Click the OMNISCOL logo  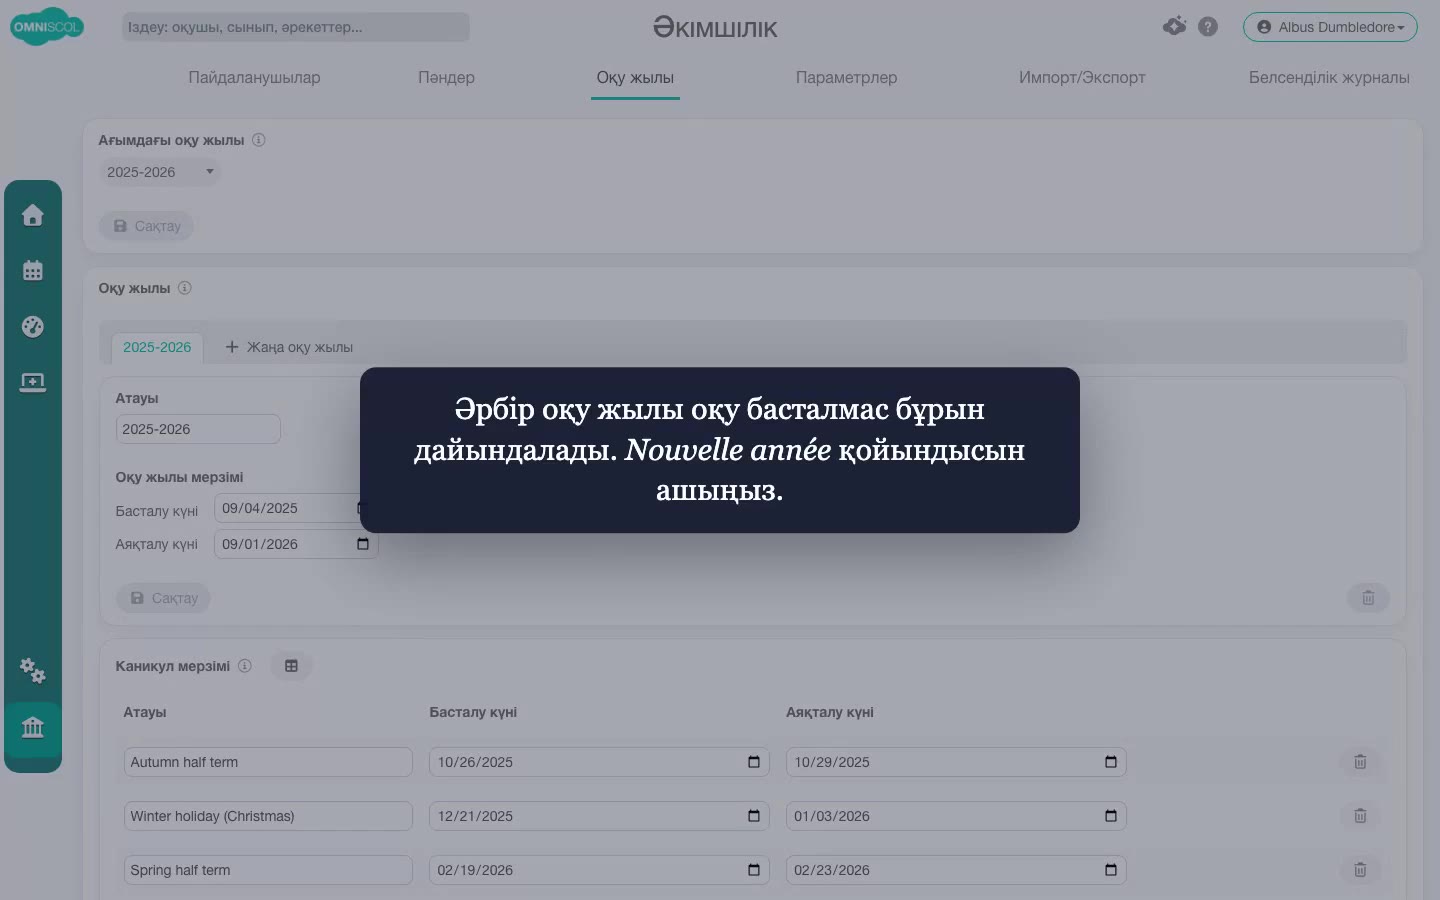coord(47,27)
